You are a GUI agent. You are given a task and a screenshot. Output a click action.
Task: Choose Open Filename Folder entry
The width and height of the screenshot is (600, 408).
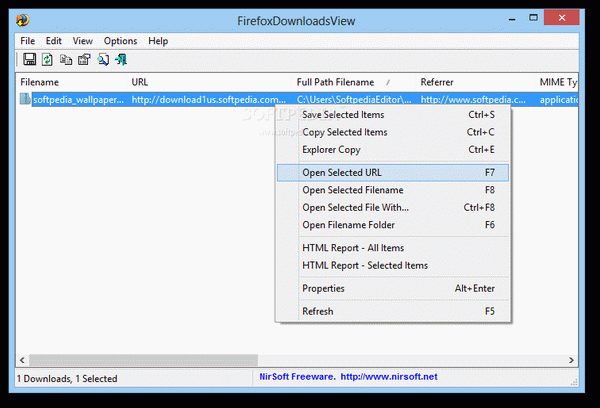pos(393,225)
